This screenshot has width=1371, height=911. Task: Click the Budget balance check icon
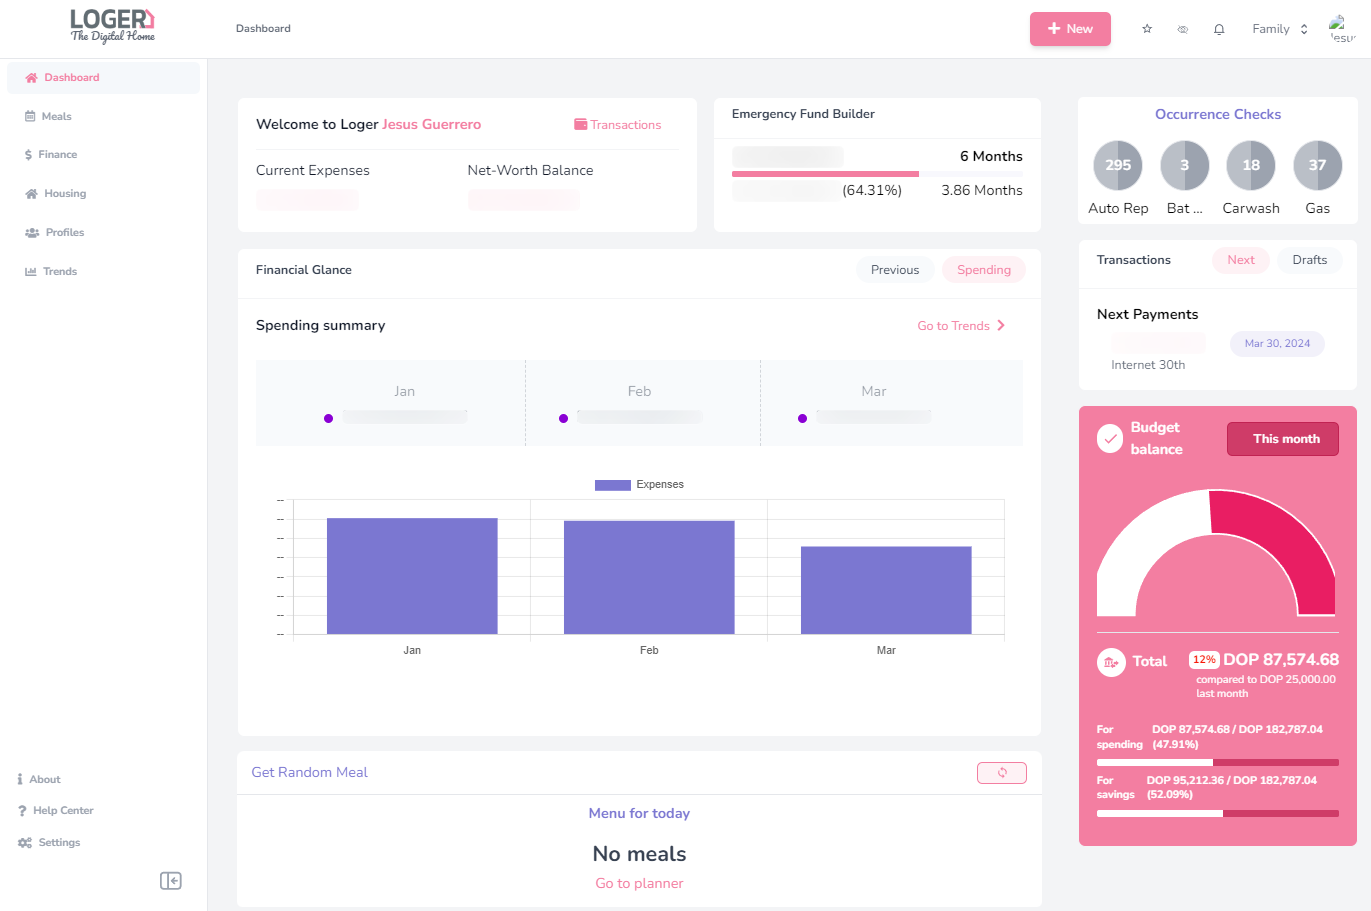click(x=1110, y=439)
